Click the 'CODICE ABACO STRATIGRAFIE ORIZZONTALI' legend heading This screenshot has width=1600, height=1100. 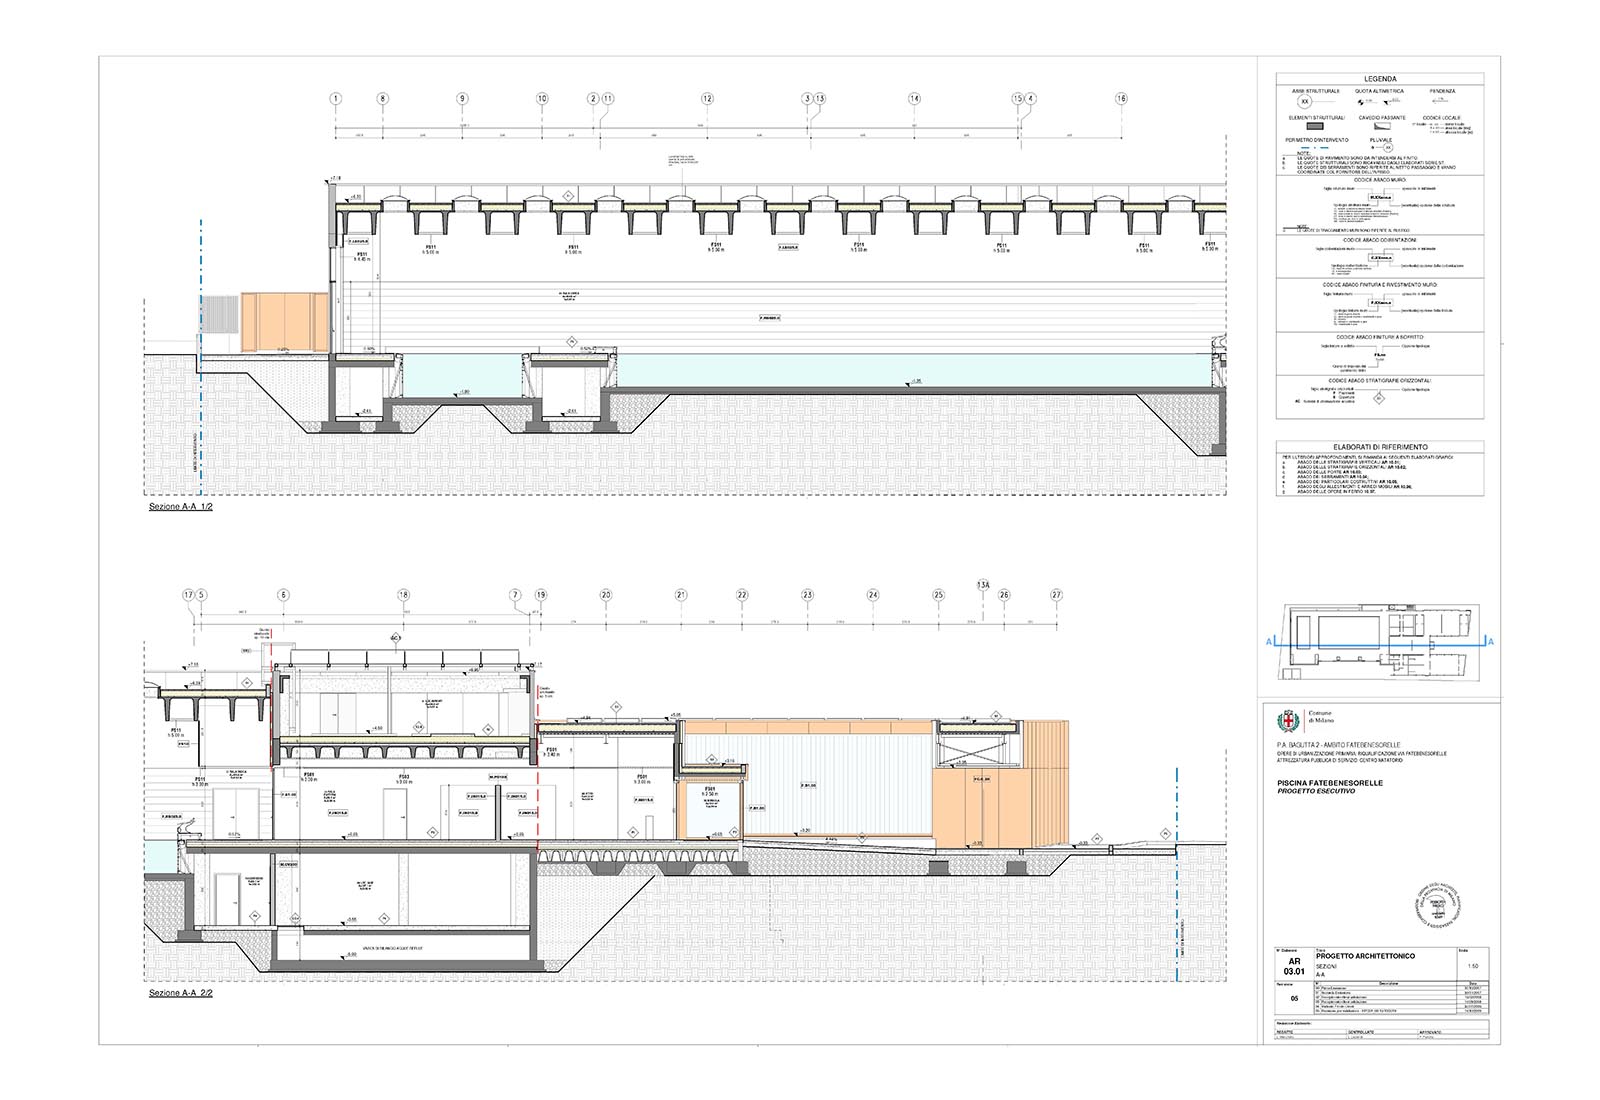coord(1380,380)
